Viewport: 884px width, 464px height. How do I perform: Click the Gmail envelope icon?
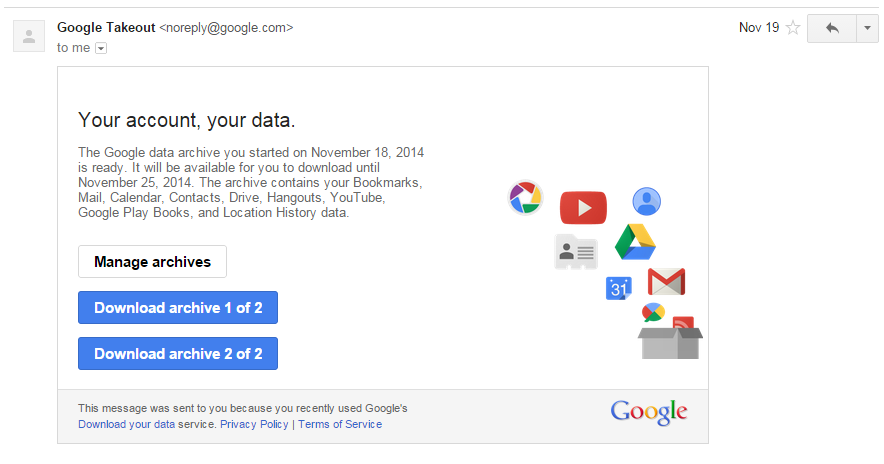666,281
